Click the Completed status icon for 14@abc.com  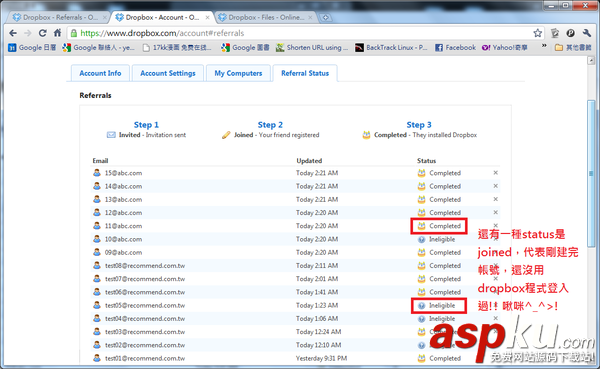coord(421,186)
